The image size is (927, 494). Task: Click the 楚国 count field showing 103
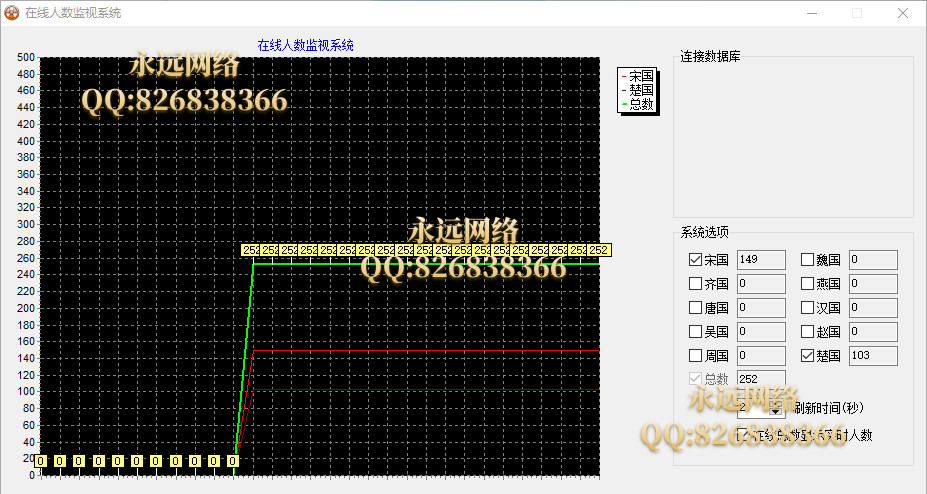pos(872,356)
